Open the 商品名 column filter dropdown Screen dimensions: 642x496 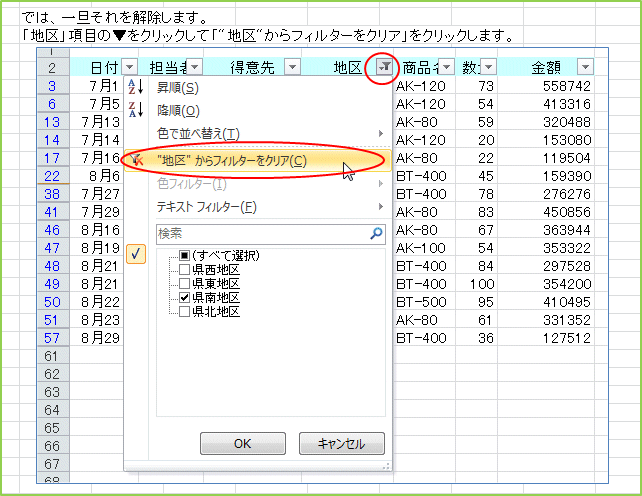tap(446, 67)
